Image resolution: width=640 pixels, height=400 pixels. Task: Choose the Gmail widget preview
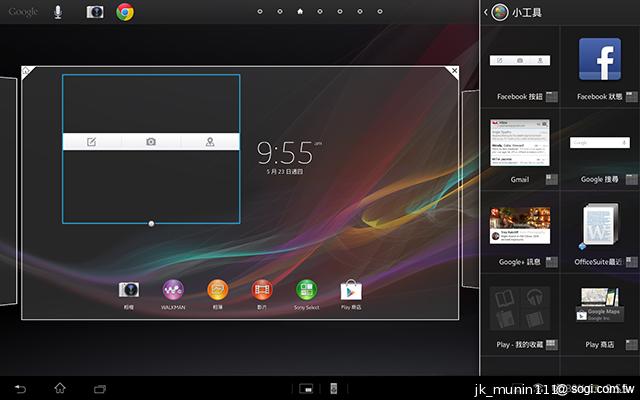point(520,143)
